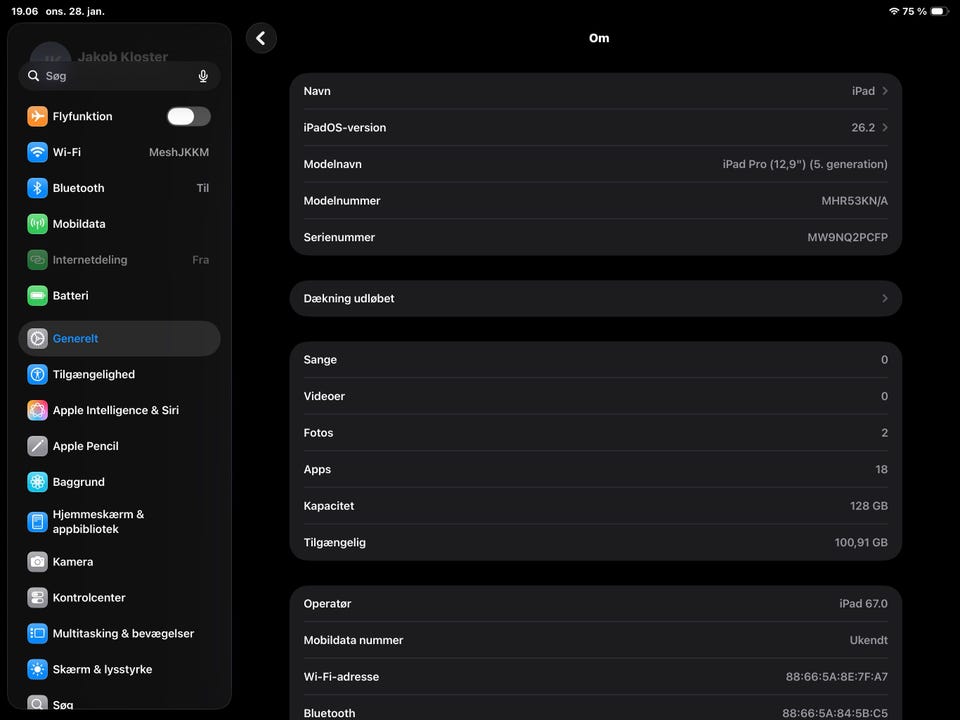Tap the Wi-Fi-adresse 88:66:5A:8E:7F:A7
This screenshot has width=960, height=720.
pos(836,677)
